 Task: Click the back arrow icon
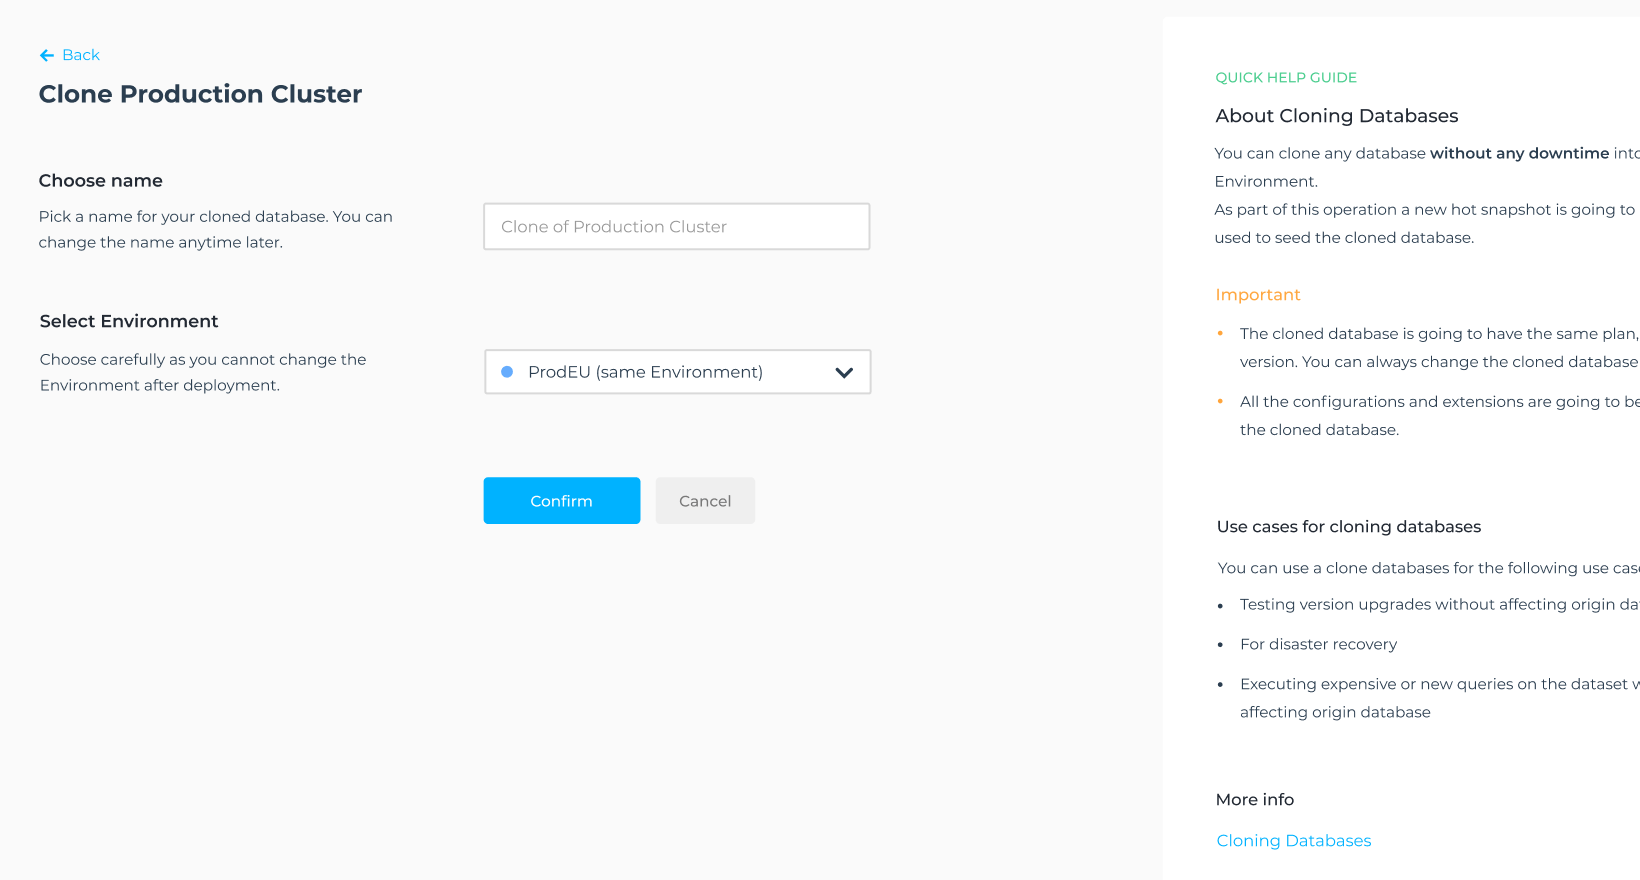[46, 55]
